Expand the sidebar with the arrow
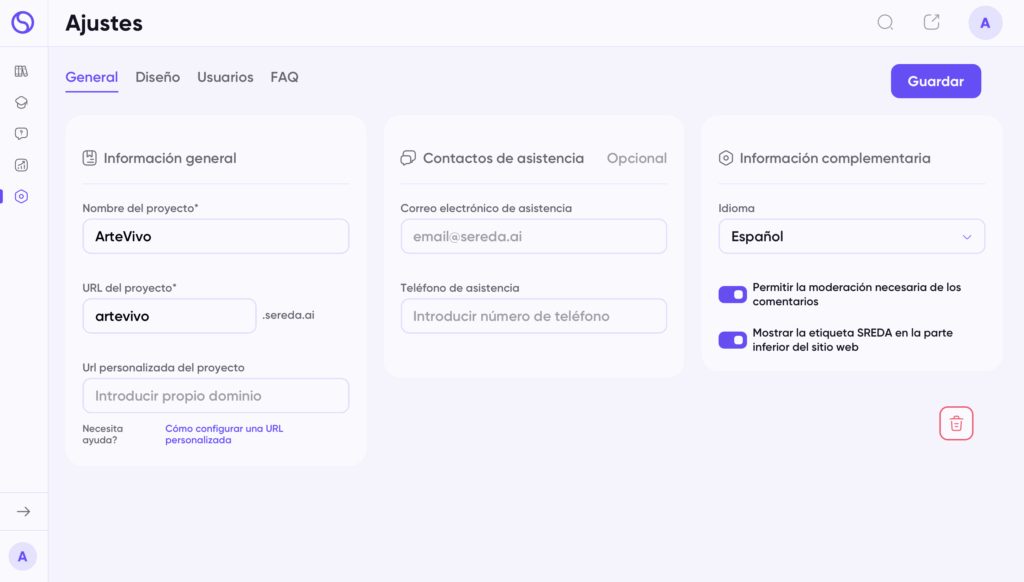 24,511
